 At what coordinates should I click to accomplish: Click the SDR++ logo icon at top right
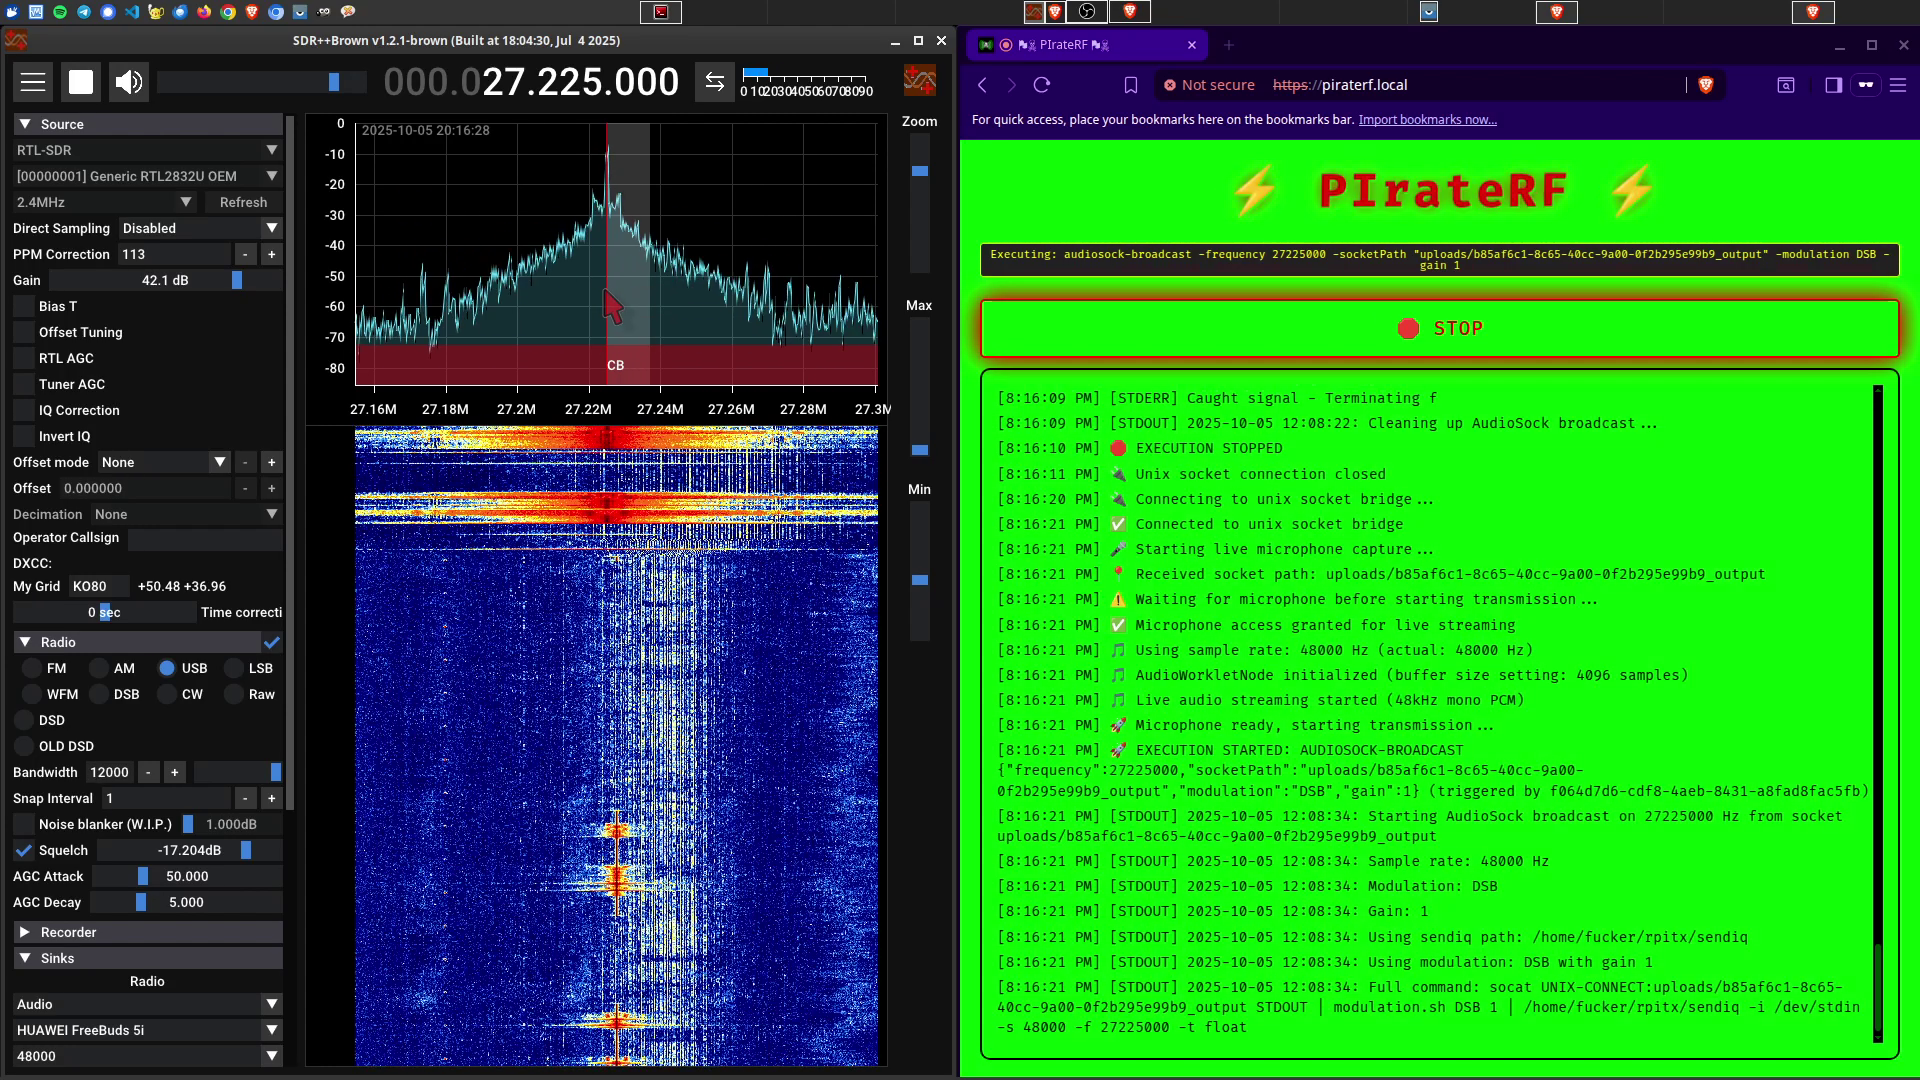coord(919,81)
